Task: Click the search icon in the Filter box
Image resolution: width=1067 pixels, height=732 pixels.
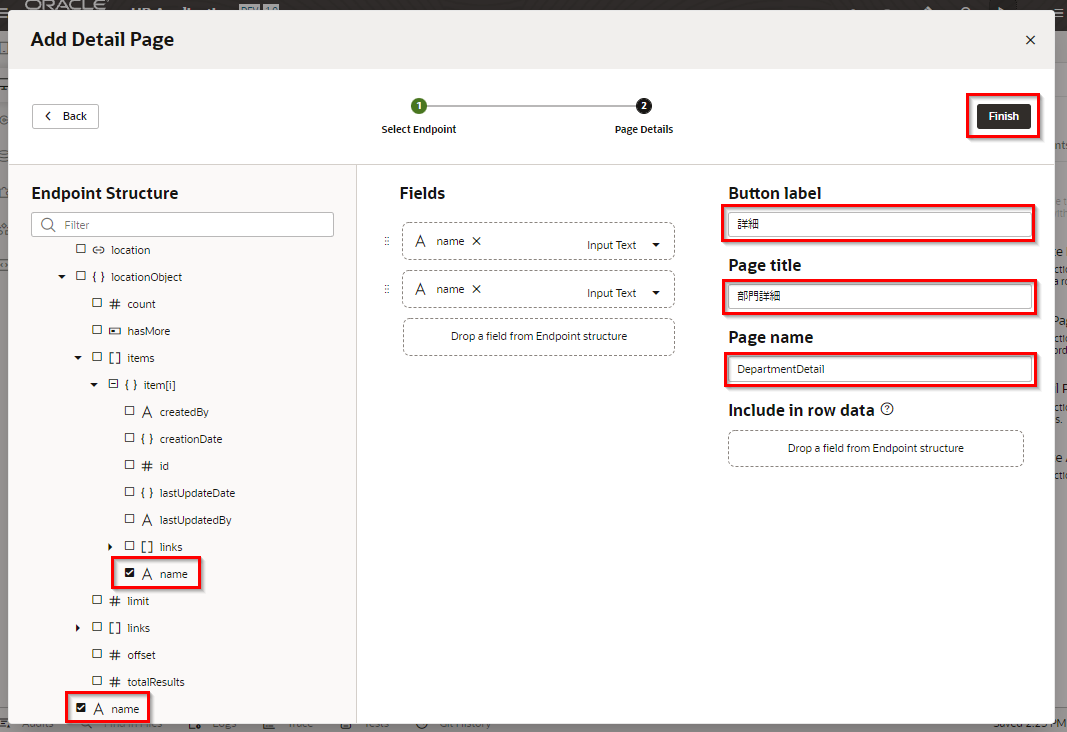Action: pyautogui.click(x=48, y=225)
